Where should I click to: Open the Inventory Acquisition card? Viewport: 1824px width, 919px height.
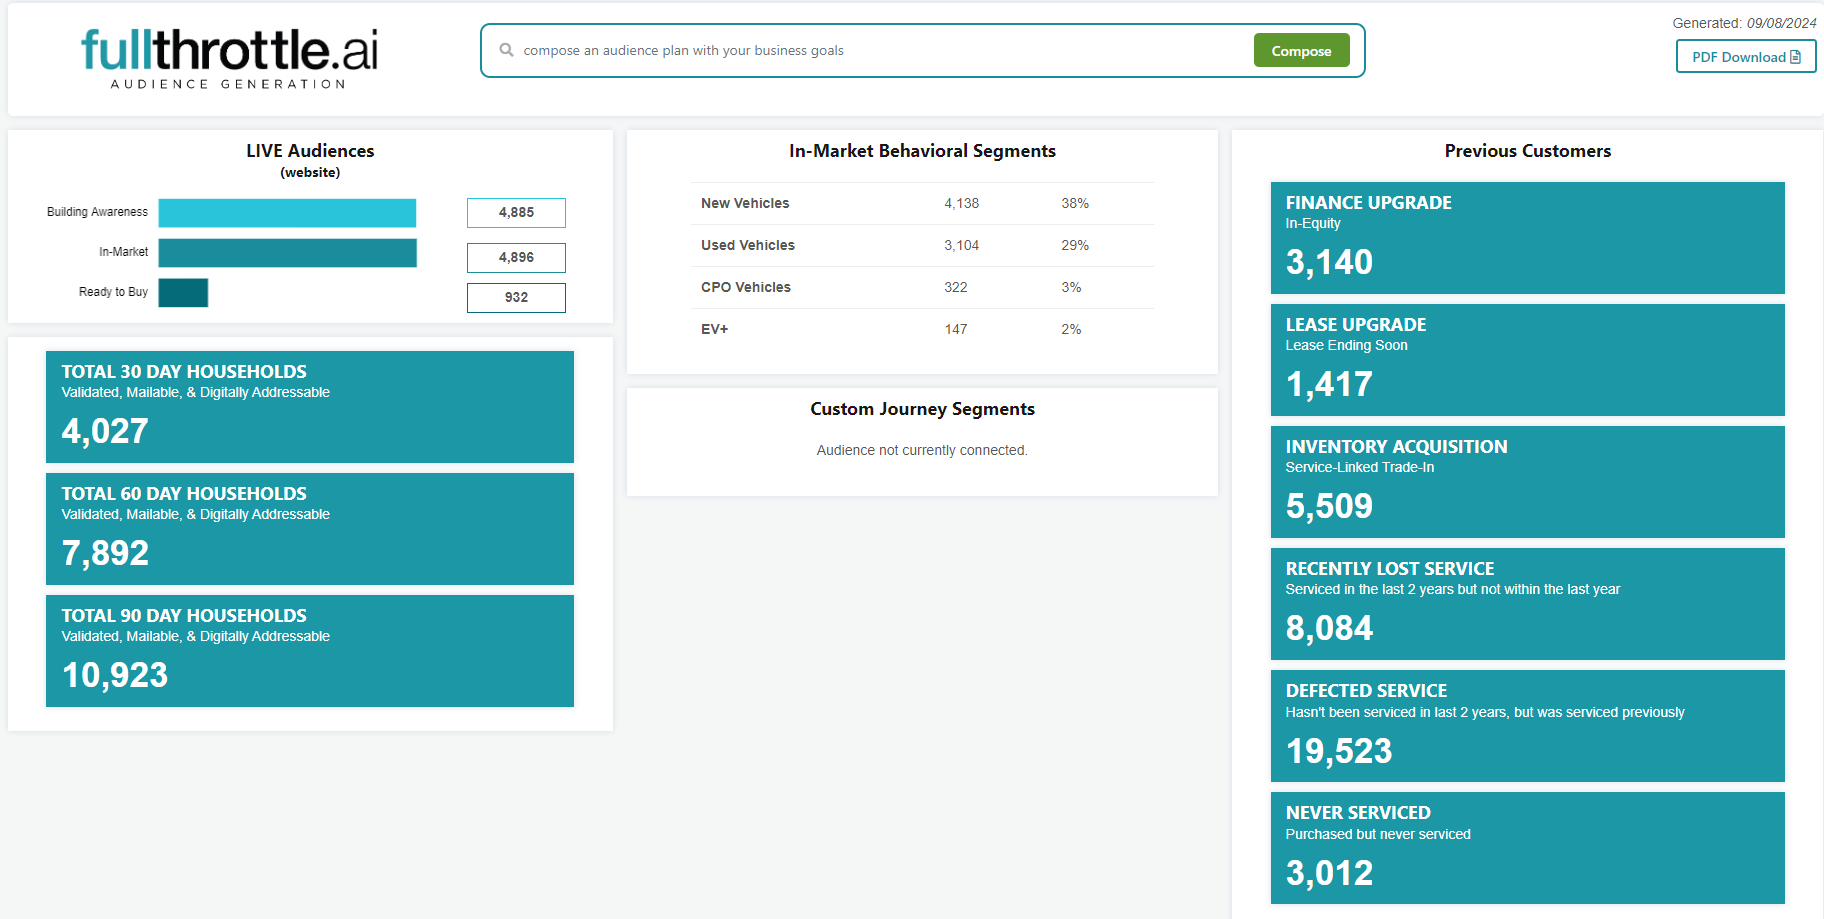[x=1527, y=482]
